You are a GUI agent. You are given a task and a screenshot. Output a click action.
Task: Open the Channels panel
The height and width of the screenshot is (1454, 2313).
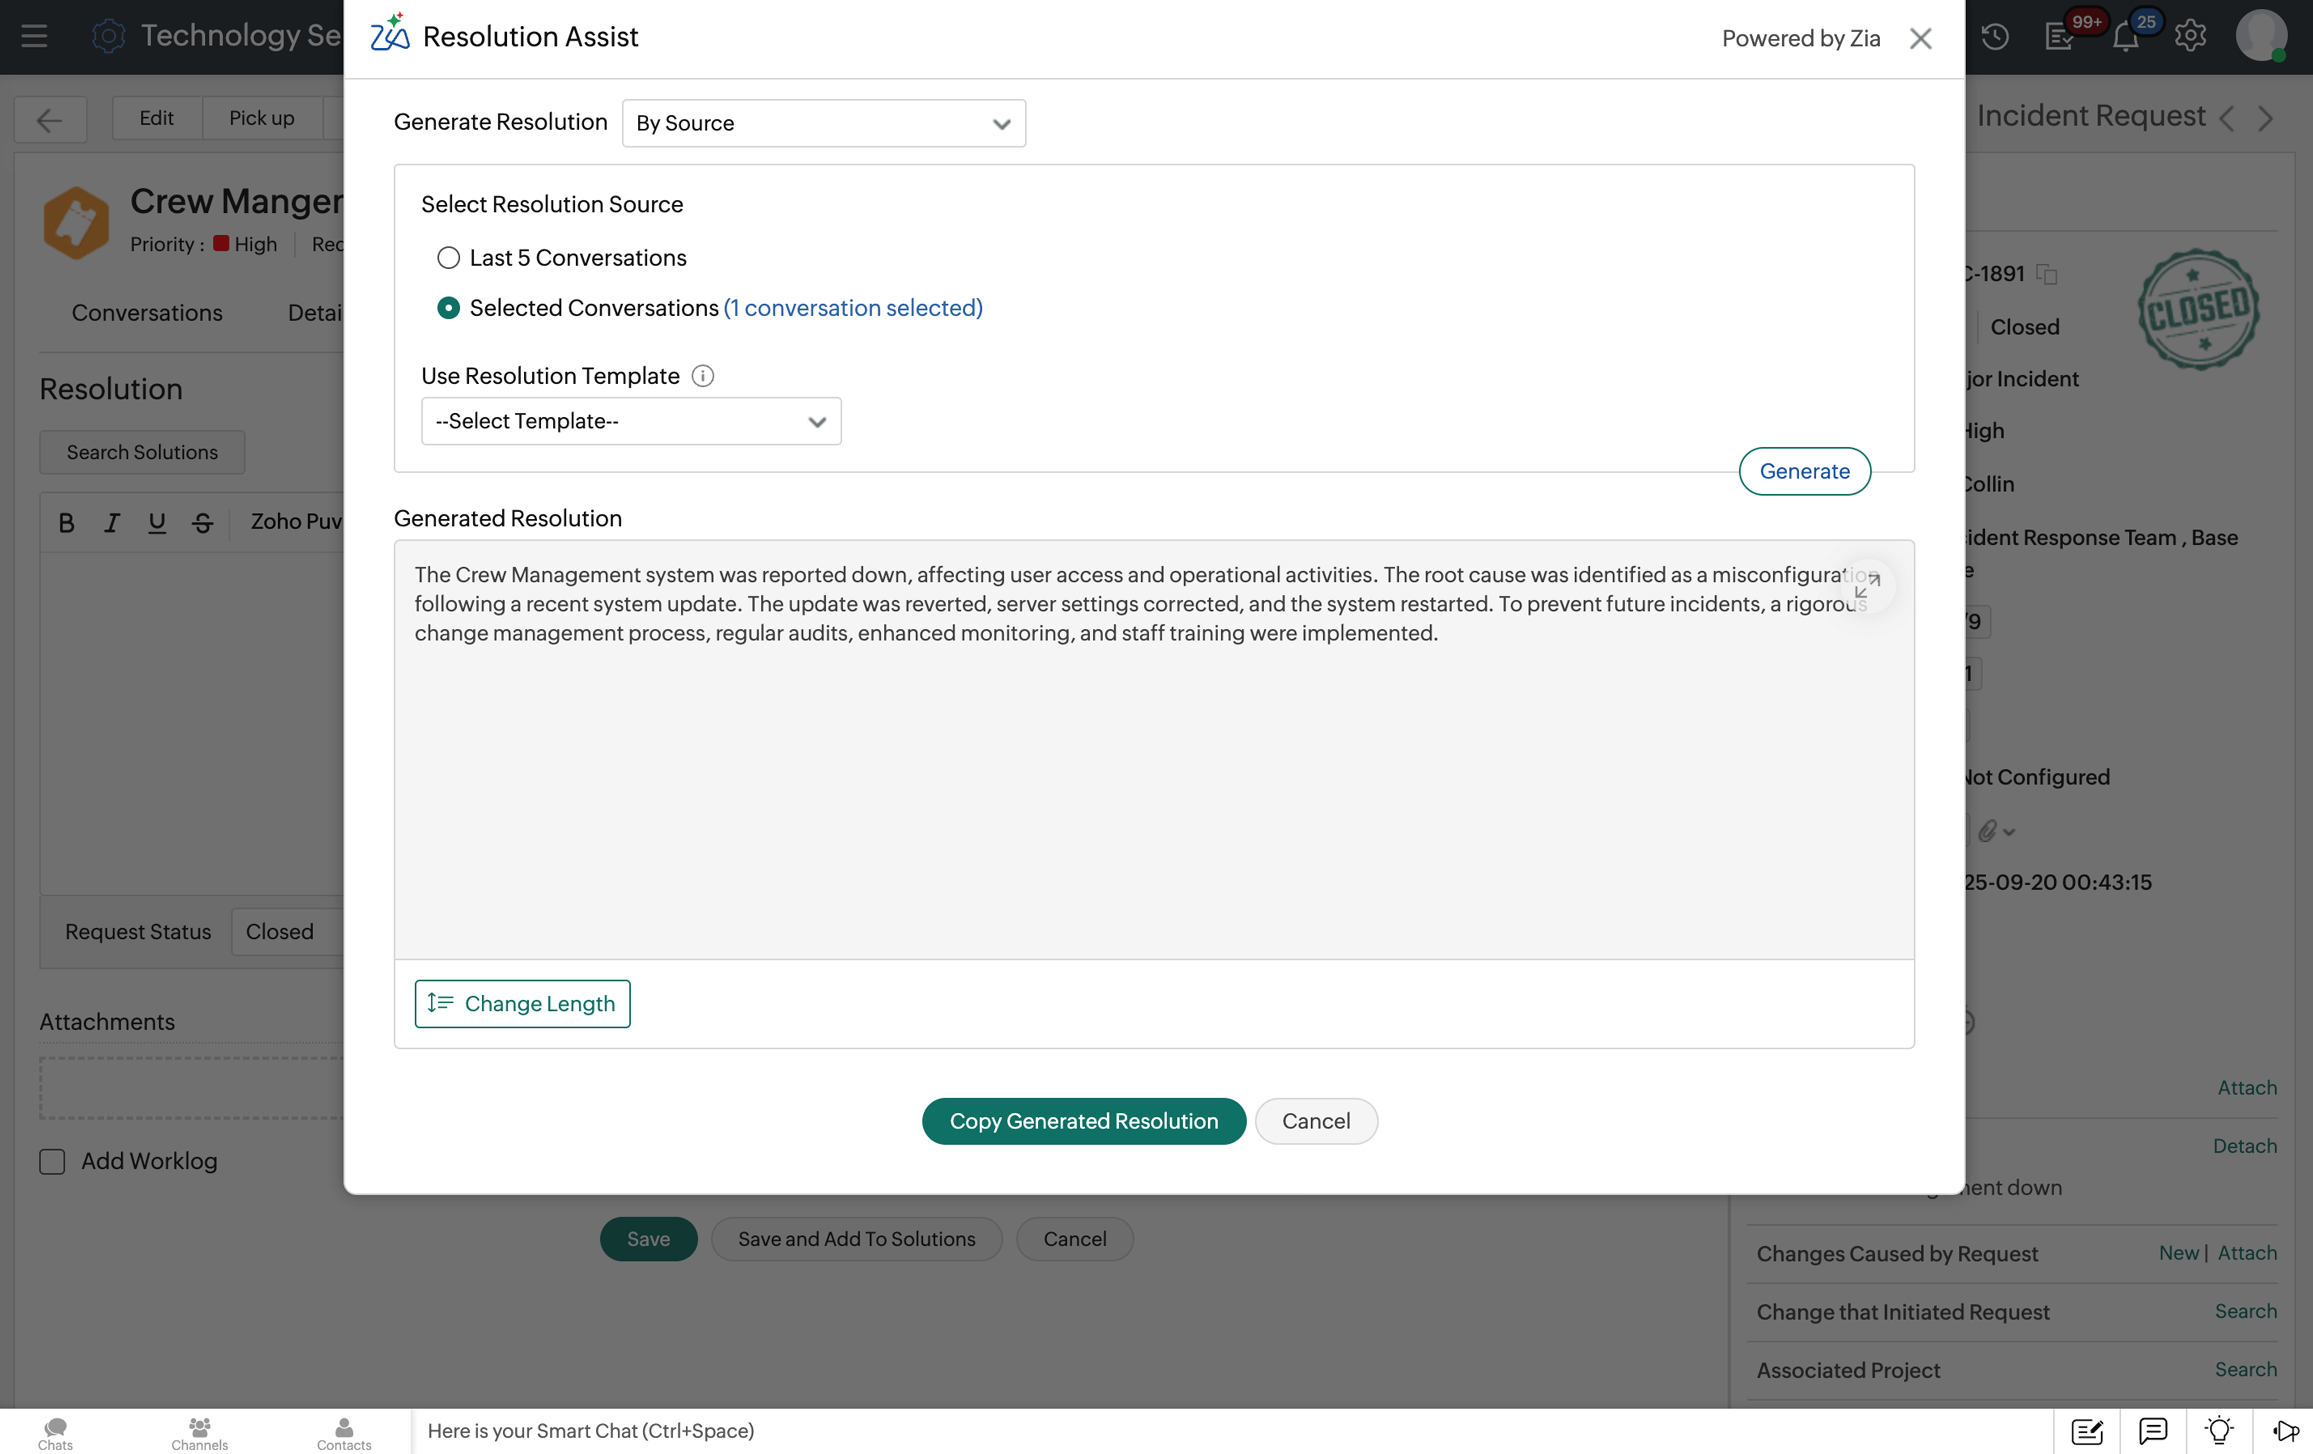click(x=199, y=1432)
